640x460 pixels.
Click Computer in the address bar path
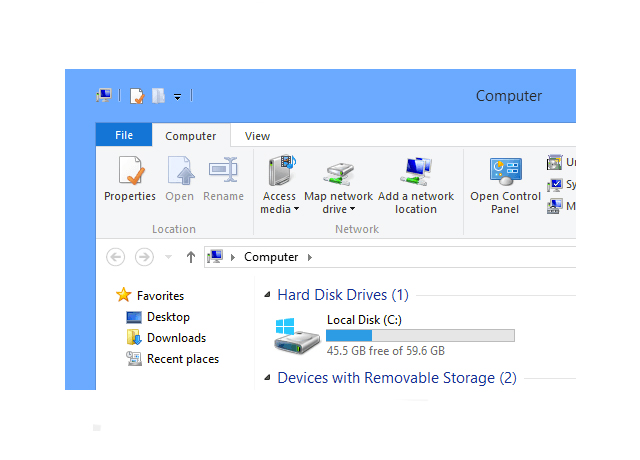271,257
